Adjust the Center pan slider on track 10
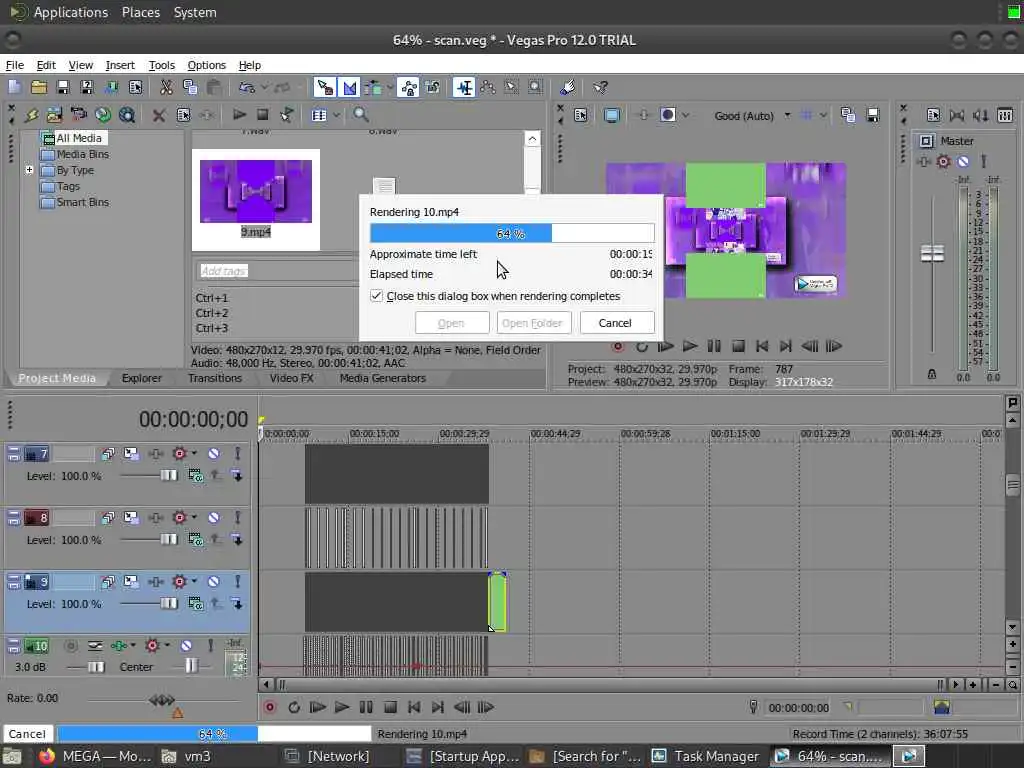The height and width of the screenshot is (768, 1024). 191,665
